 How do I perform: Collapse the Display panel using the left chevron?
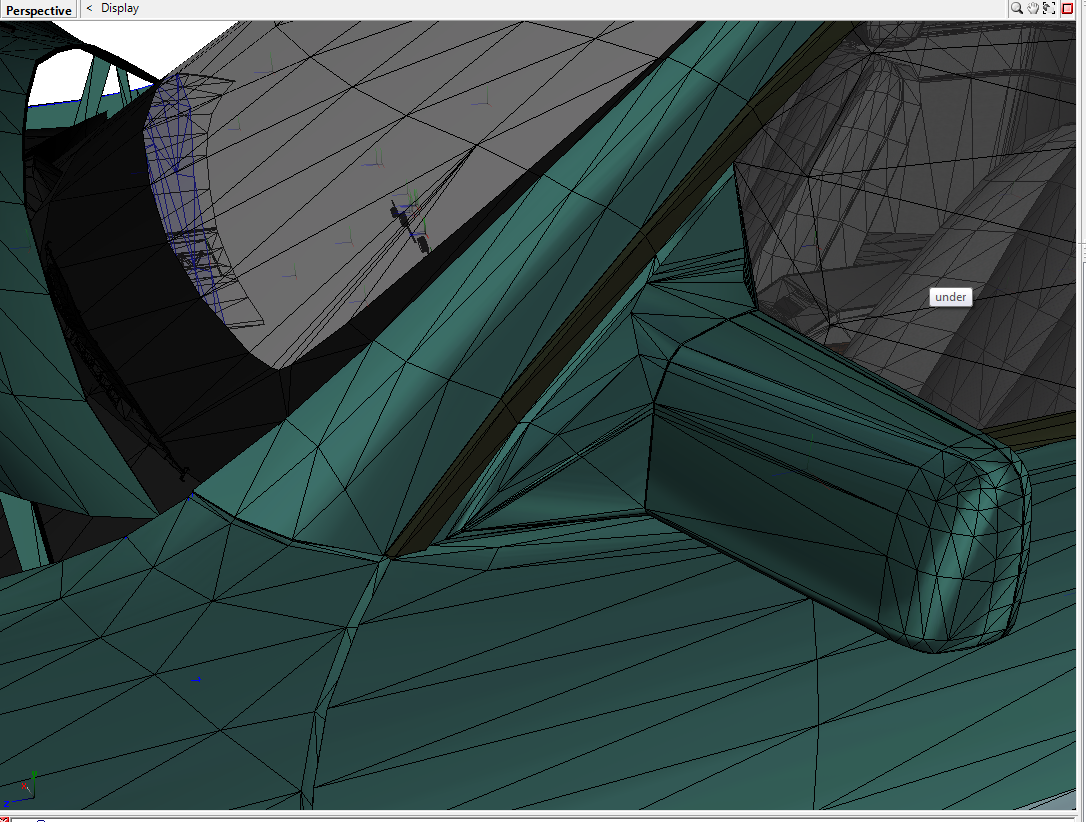(88, 8)
